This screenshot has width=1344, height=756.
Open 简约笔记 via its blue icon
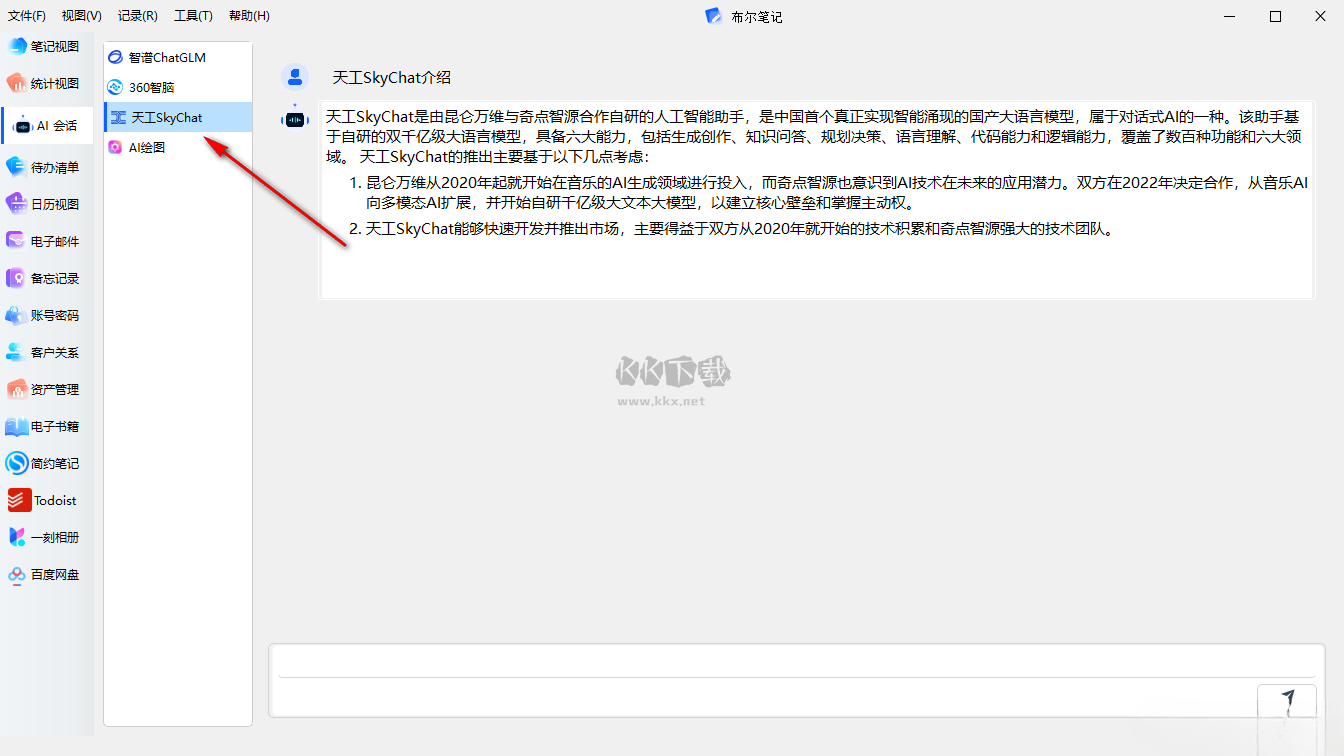17,463
